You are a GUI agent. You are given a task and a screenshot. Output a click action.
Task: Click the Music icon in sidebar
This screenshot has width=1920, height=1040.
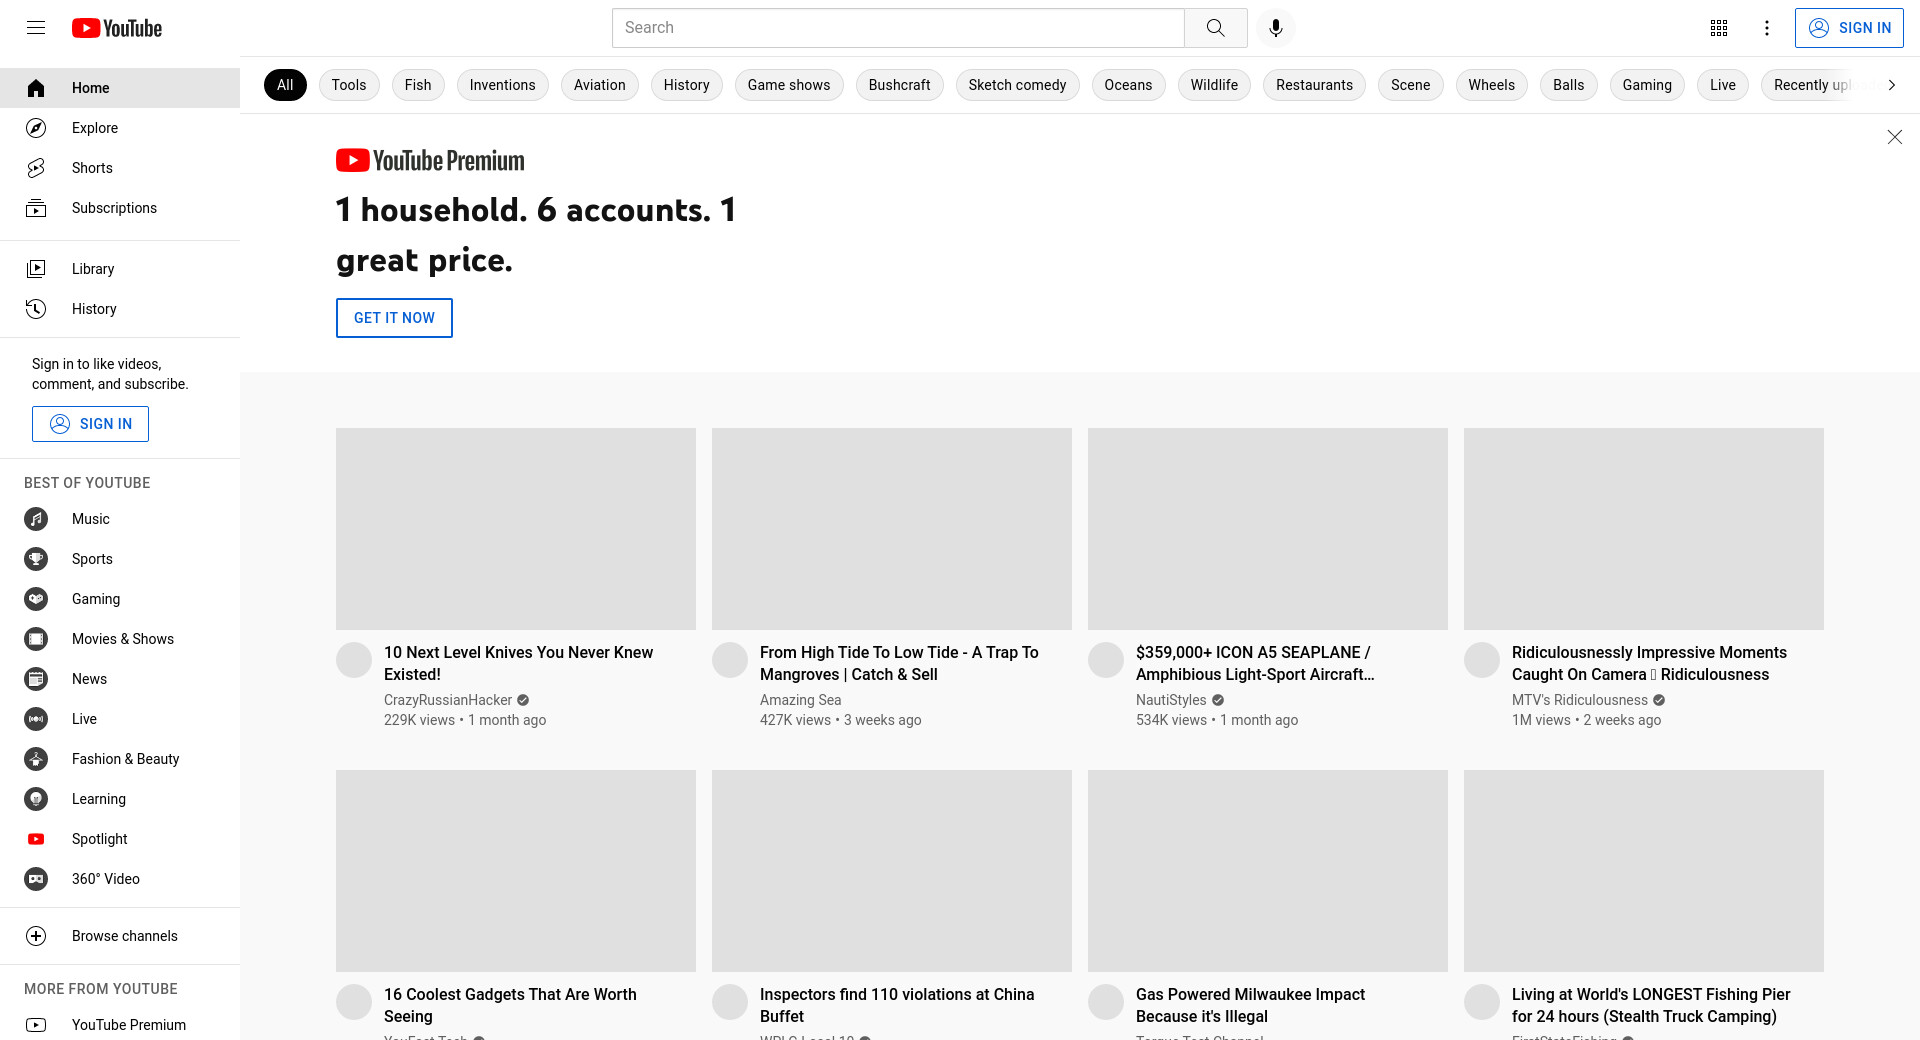pos(36,519)
